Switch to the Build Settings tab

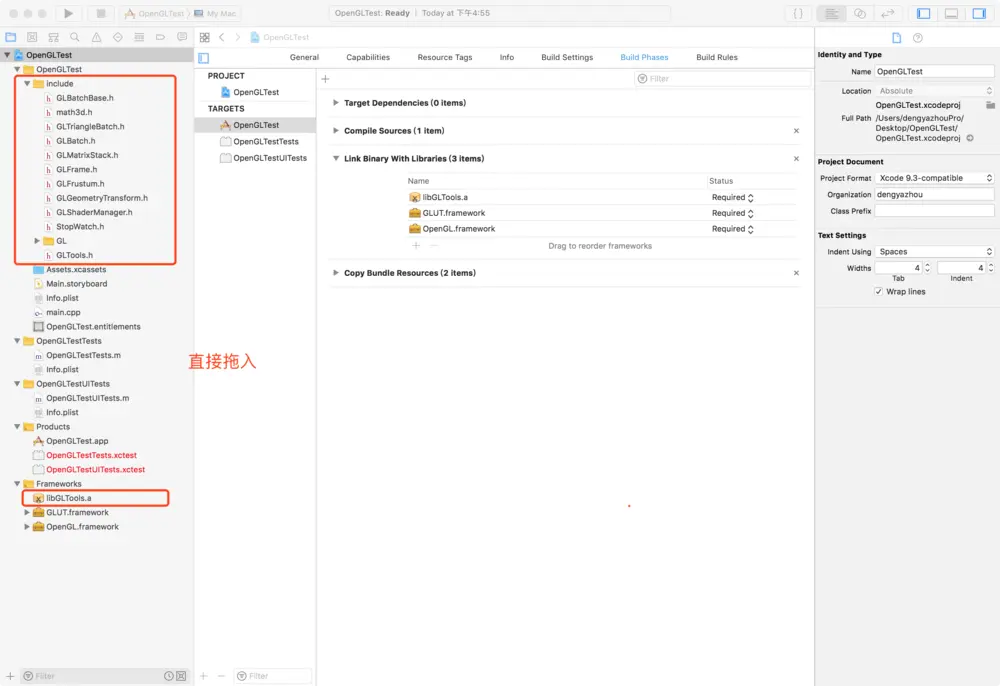(x=567, y=57)
